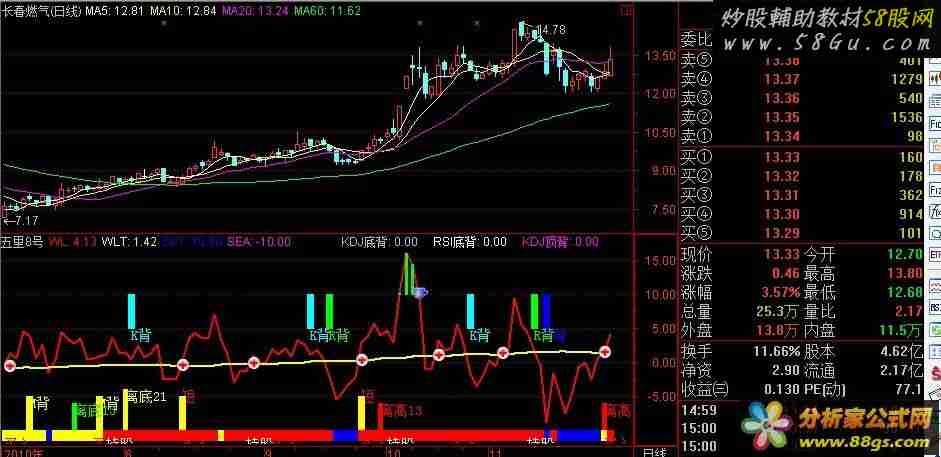Select the 买③ order row label
This screenshot has width=941, height=457.
(696, 196)
